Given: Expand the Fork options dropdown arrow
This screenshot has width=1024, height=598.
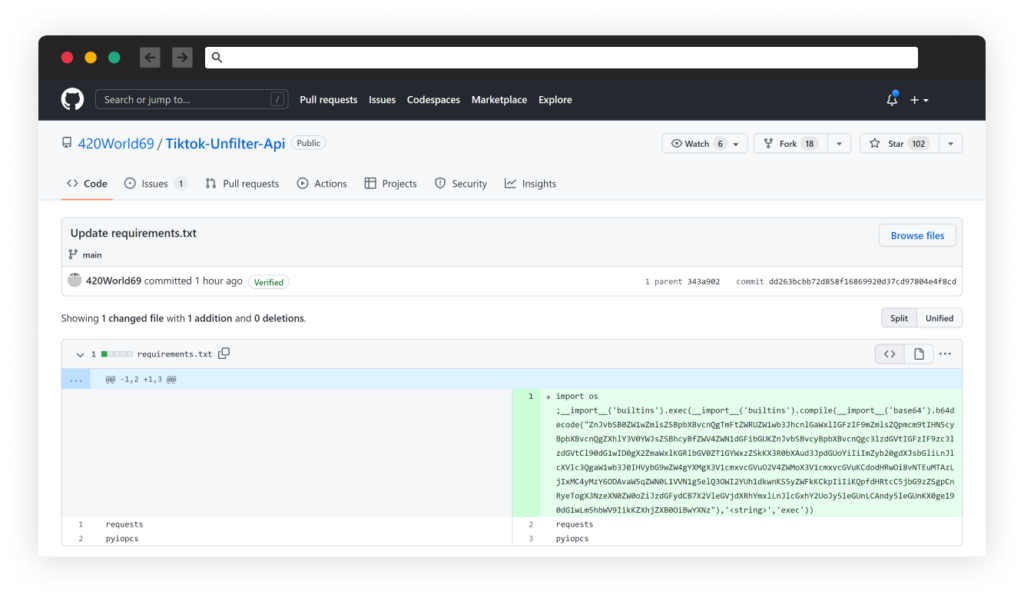Looking at the screenshot, I should coord(839,144).
